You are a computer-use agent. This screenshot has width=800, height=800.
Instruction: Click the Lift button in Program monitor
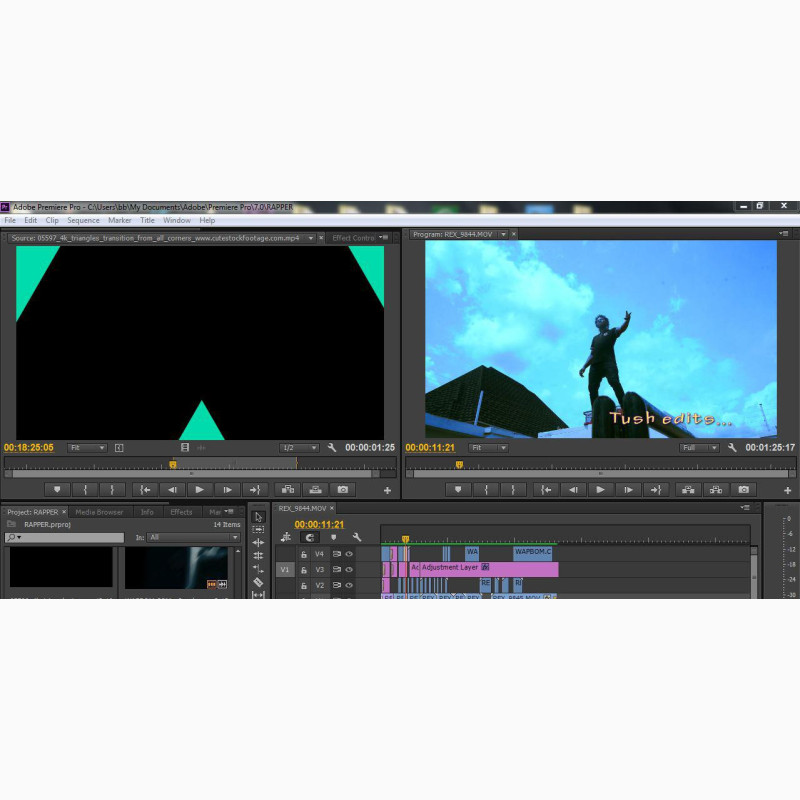point(688,490)
